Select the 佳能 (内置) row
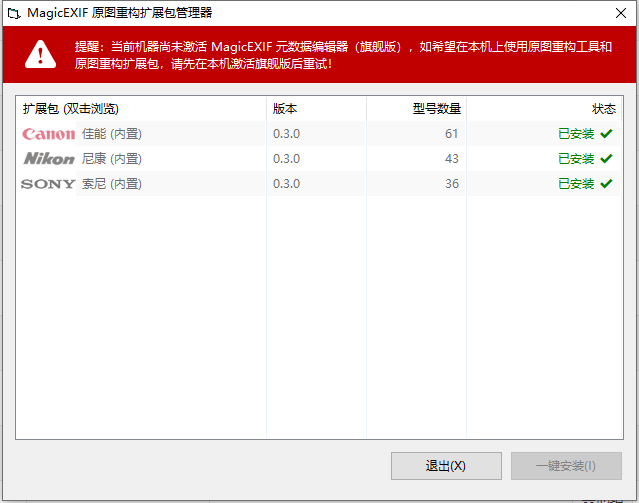Image resolution: width=639 pixels, height=503 pixels. [319, 134]
